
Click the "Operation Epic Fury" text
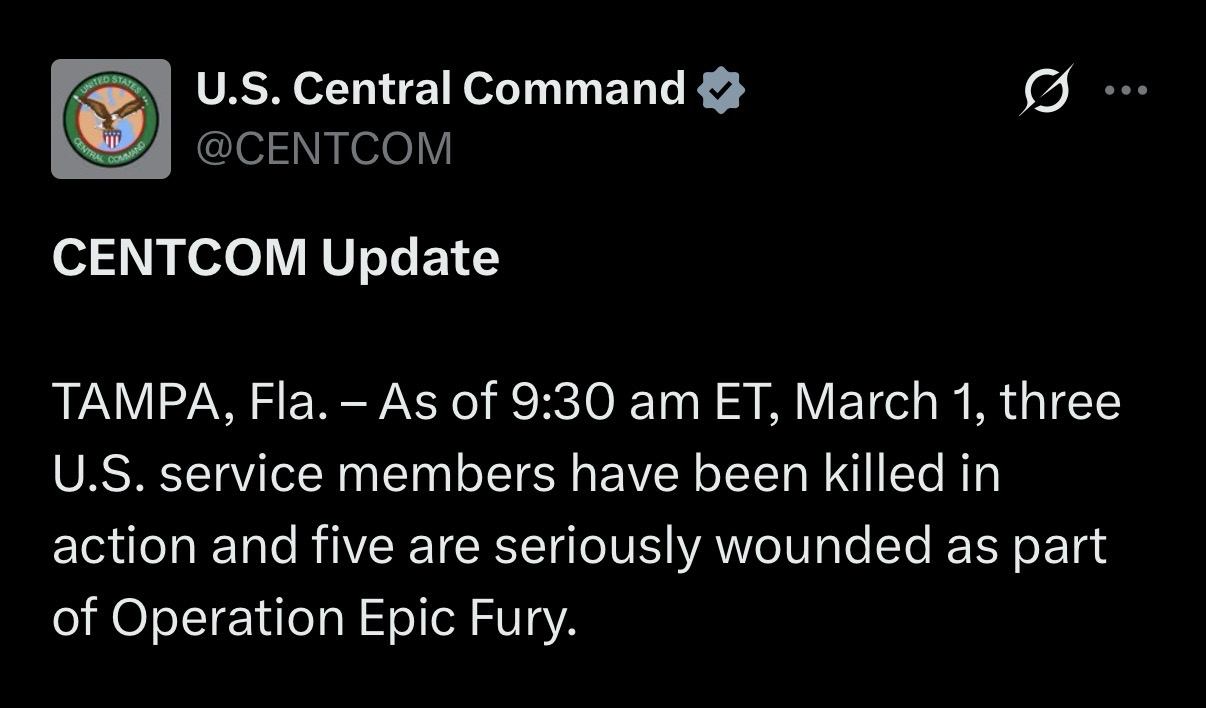(x=342, y=619)
